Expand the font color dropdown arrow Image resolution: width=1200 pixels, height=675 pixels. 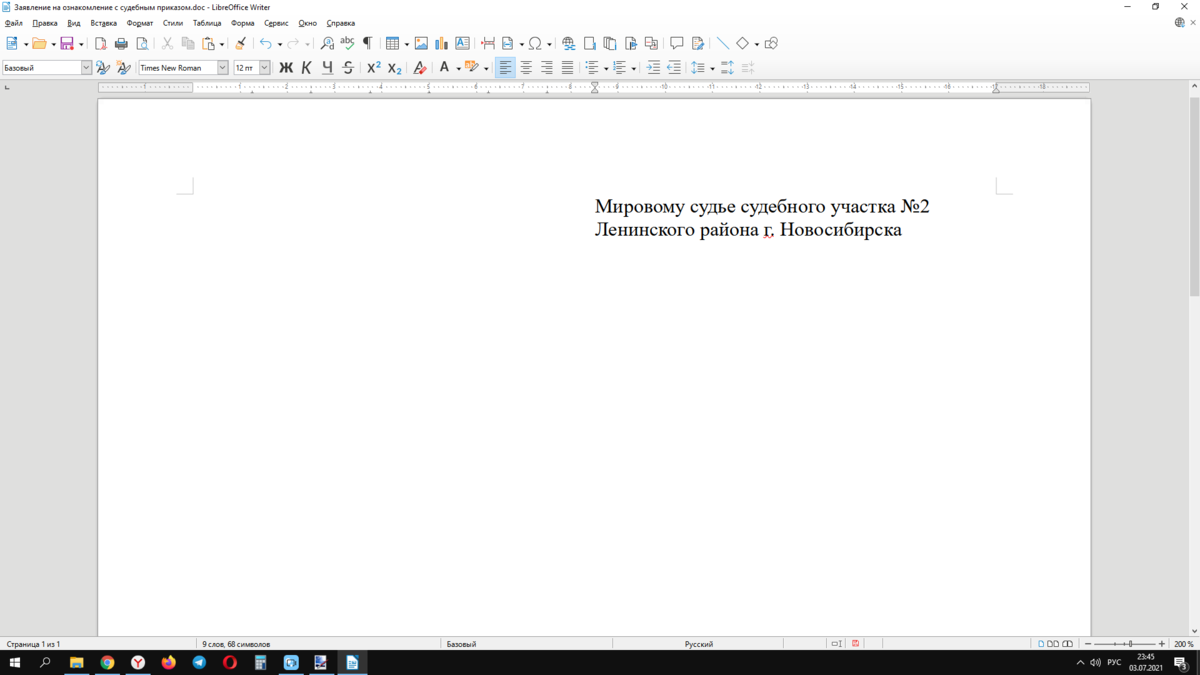click(458, 68)
